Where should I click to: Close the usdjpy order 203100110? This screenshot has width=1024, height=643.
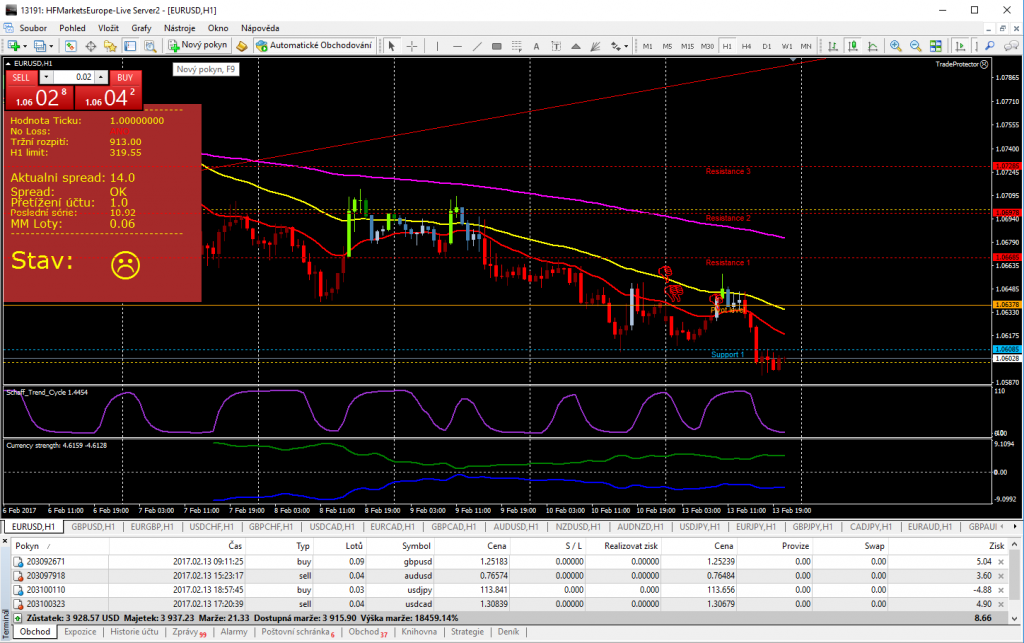(1001, 590)
